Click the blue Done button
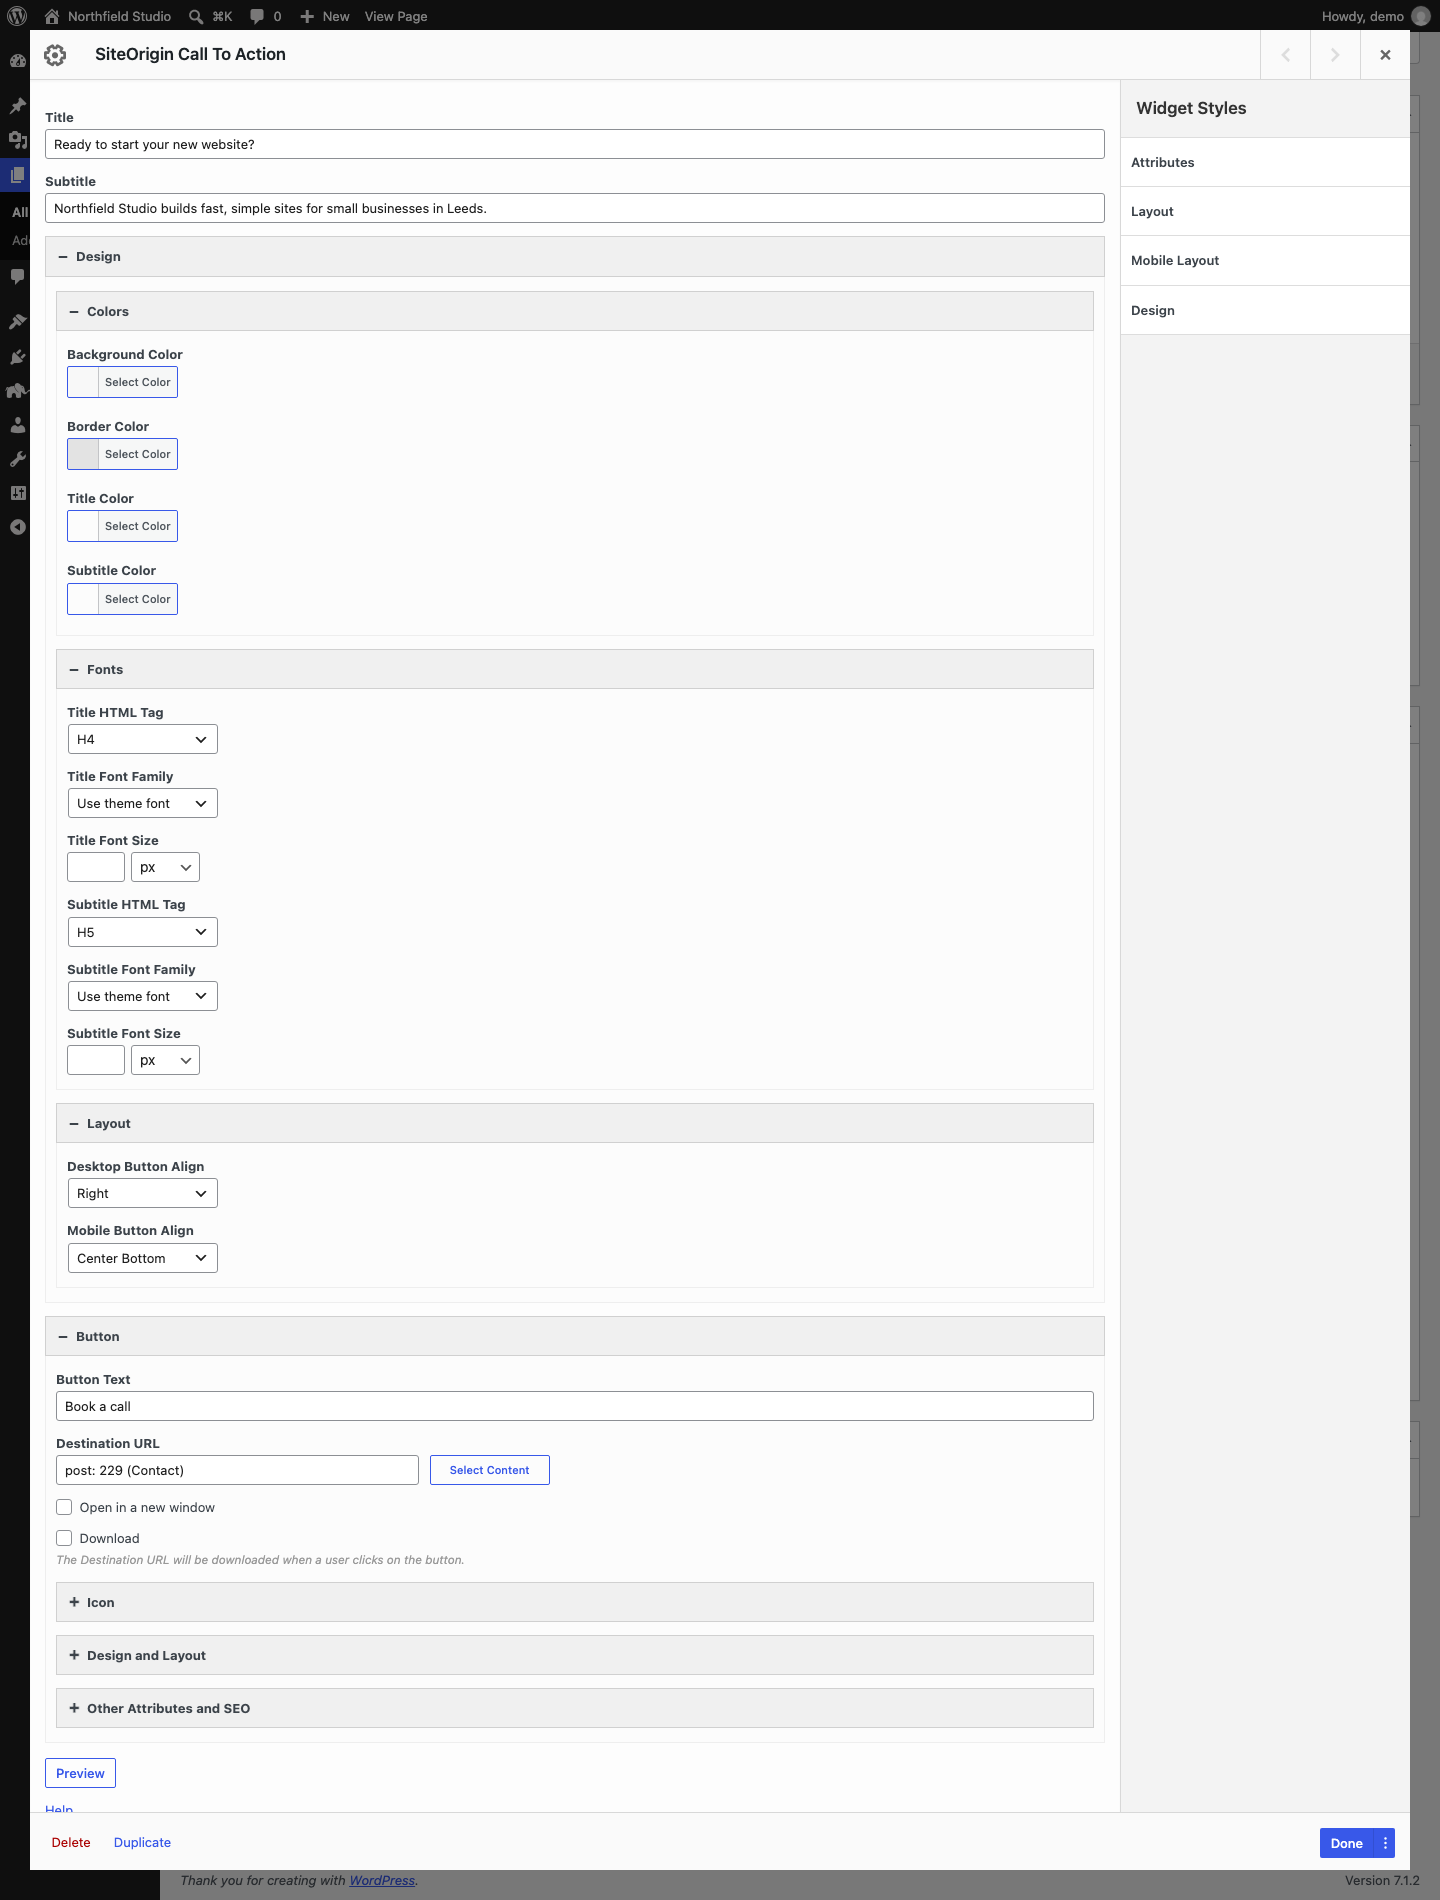1440x1900 pixels. pos(1346,1843)
